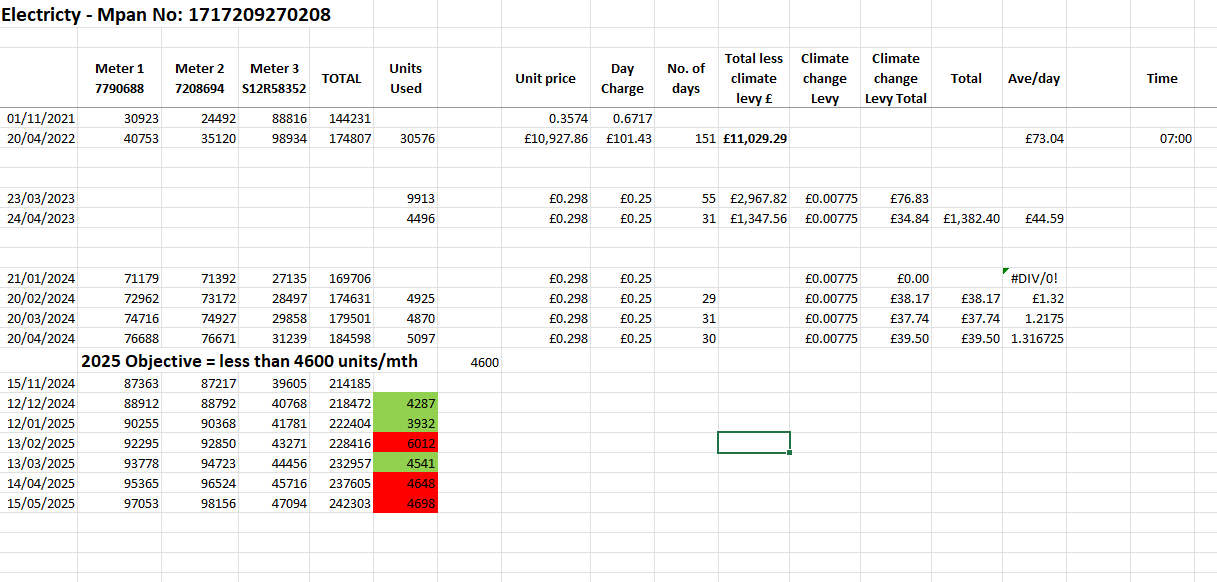This screenshot has height=582, width=1217.
Task: Click the 2025 Objective heading text
Action: [x=249, y=361]
